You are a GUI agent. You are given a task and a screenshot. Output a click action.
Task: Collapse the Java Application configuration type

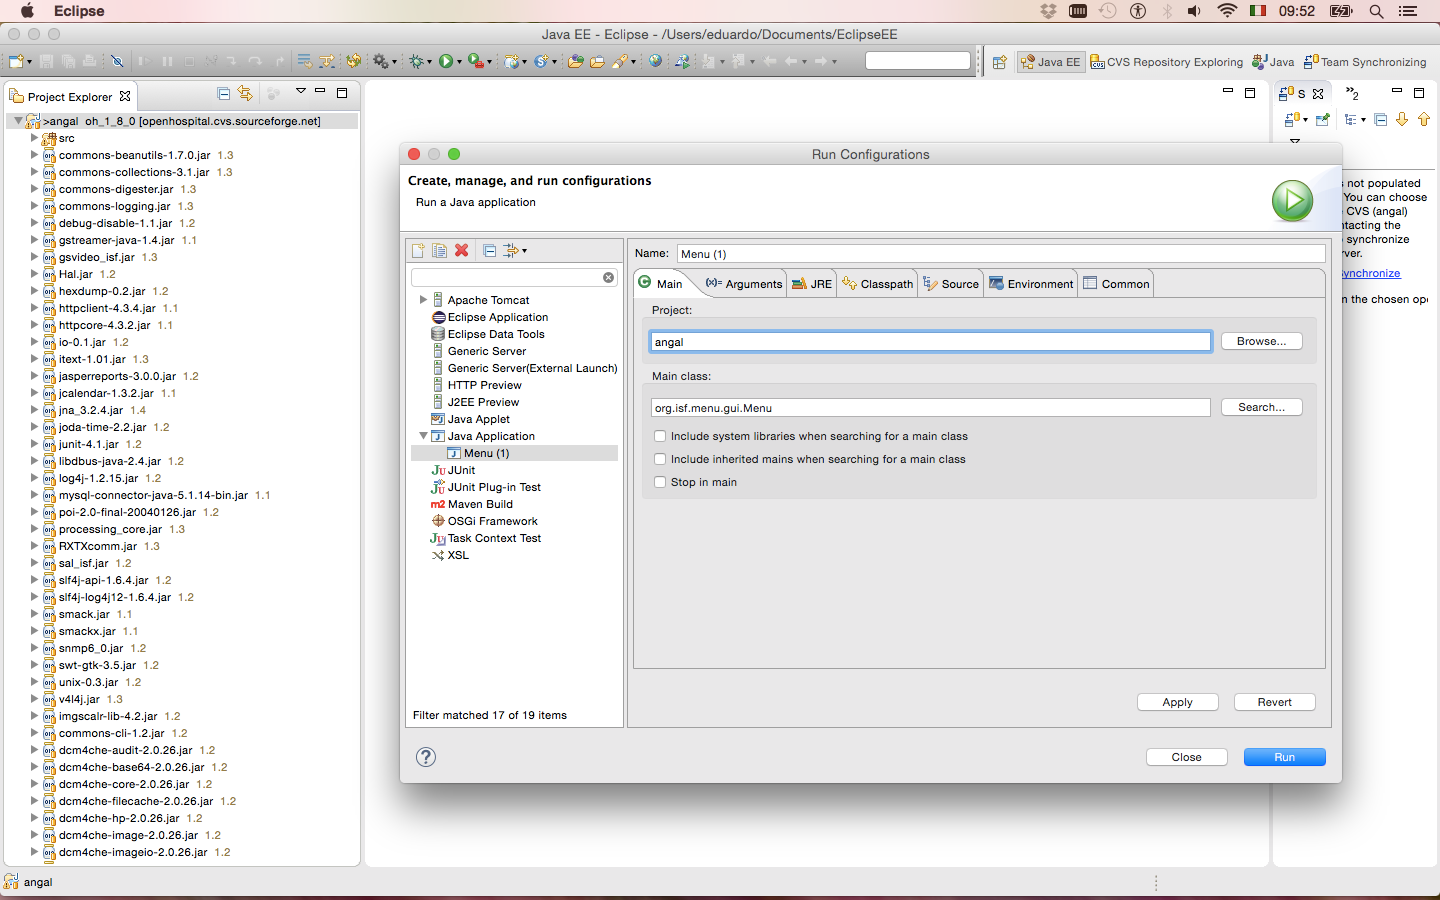coord(423,436)
